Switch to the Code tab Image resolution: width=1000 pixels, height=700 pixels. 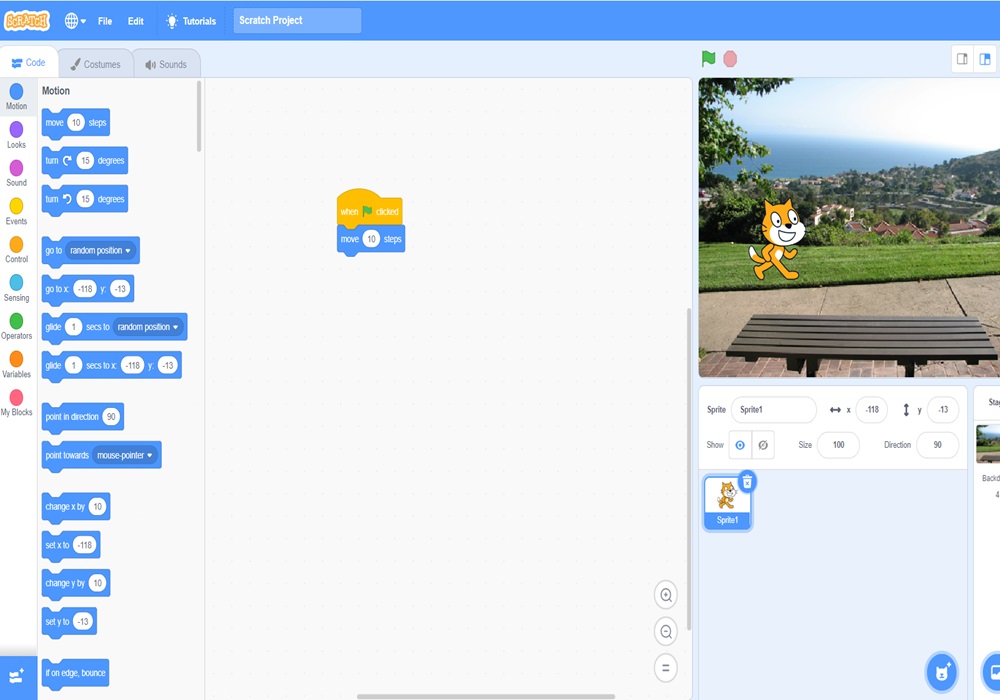29,62
